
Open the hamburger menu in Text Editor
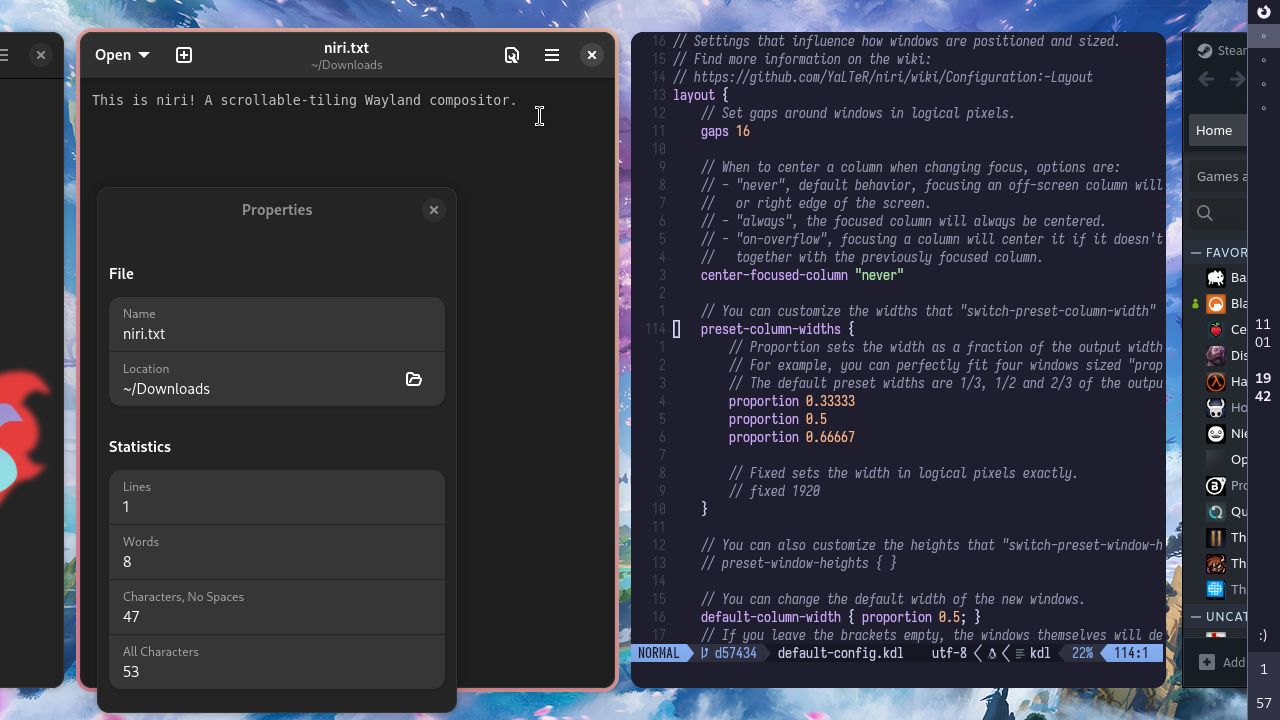(552, 55)
